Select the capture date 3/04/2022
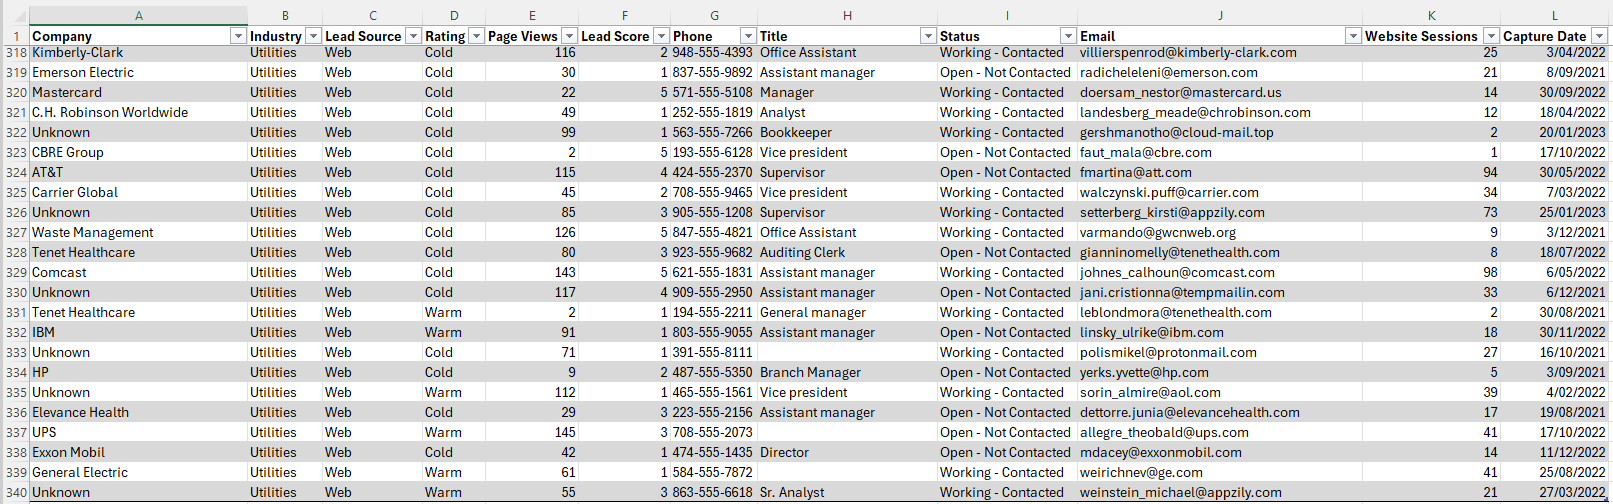The image size is (1613, 504). [1554, 52]
